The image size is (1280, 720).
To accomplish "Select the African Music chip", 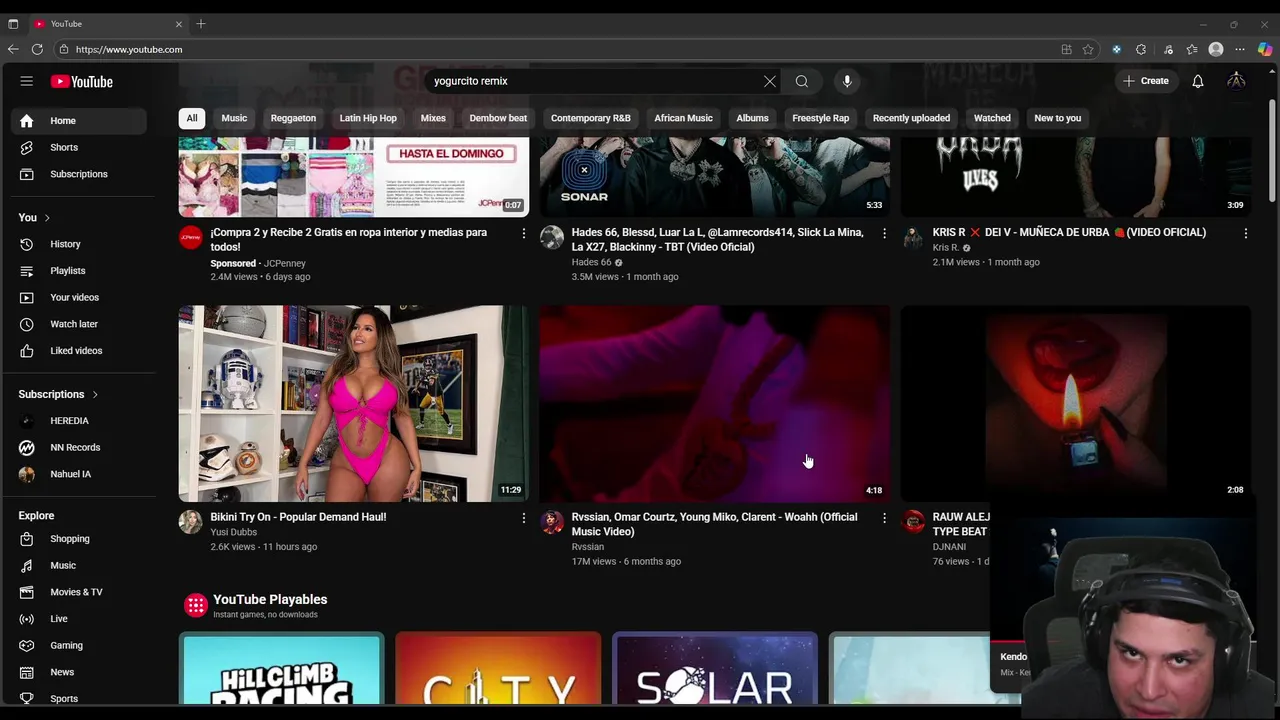I will pos(684,118).
